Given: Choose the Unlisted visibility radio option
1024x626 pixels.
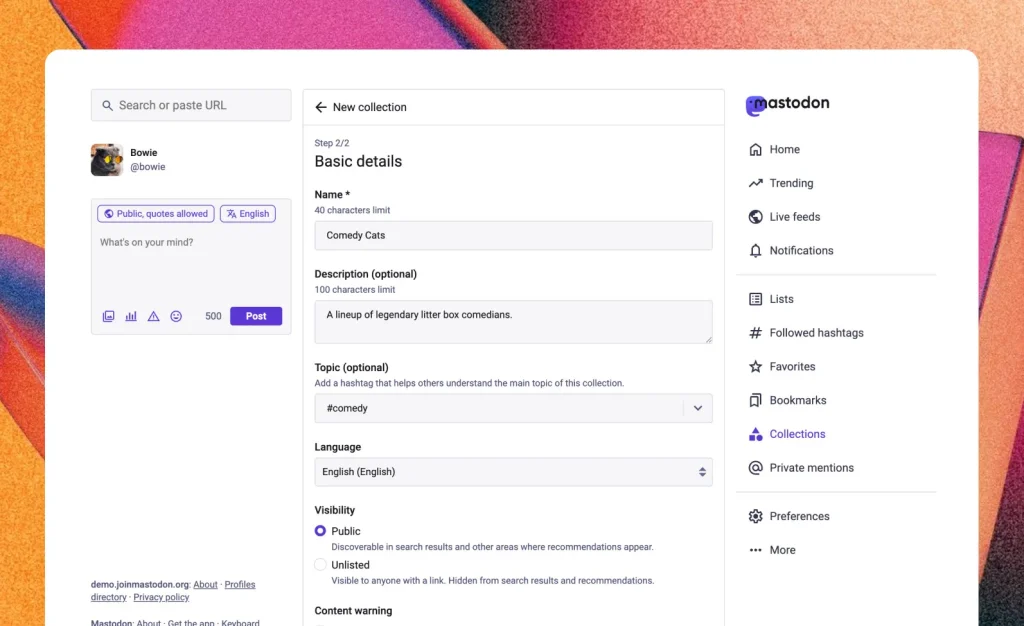Looking at the screenshot, I should [x=321, y=565].
